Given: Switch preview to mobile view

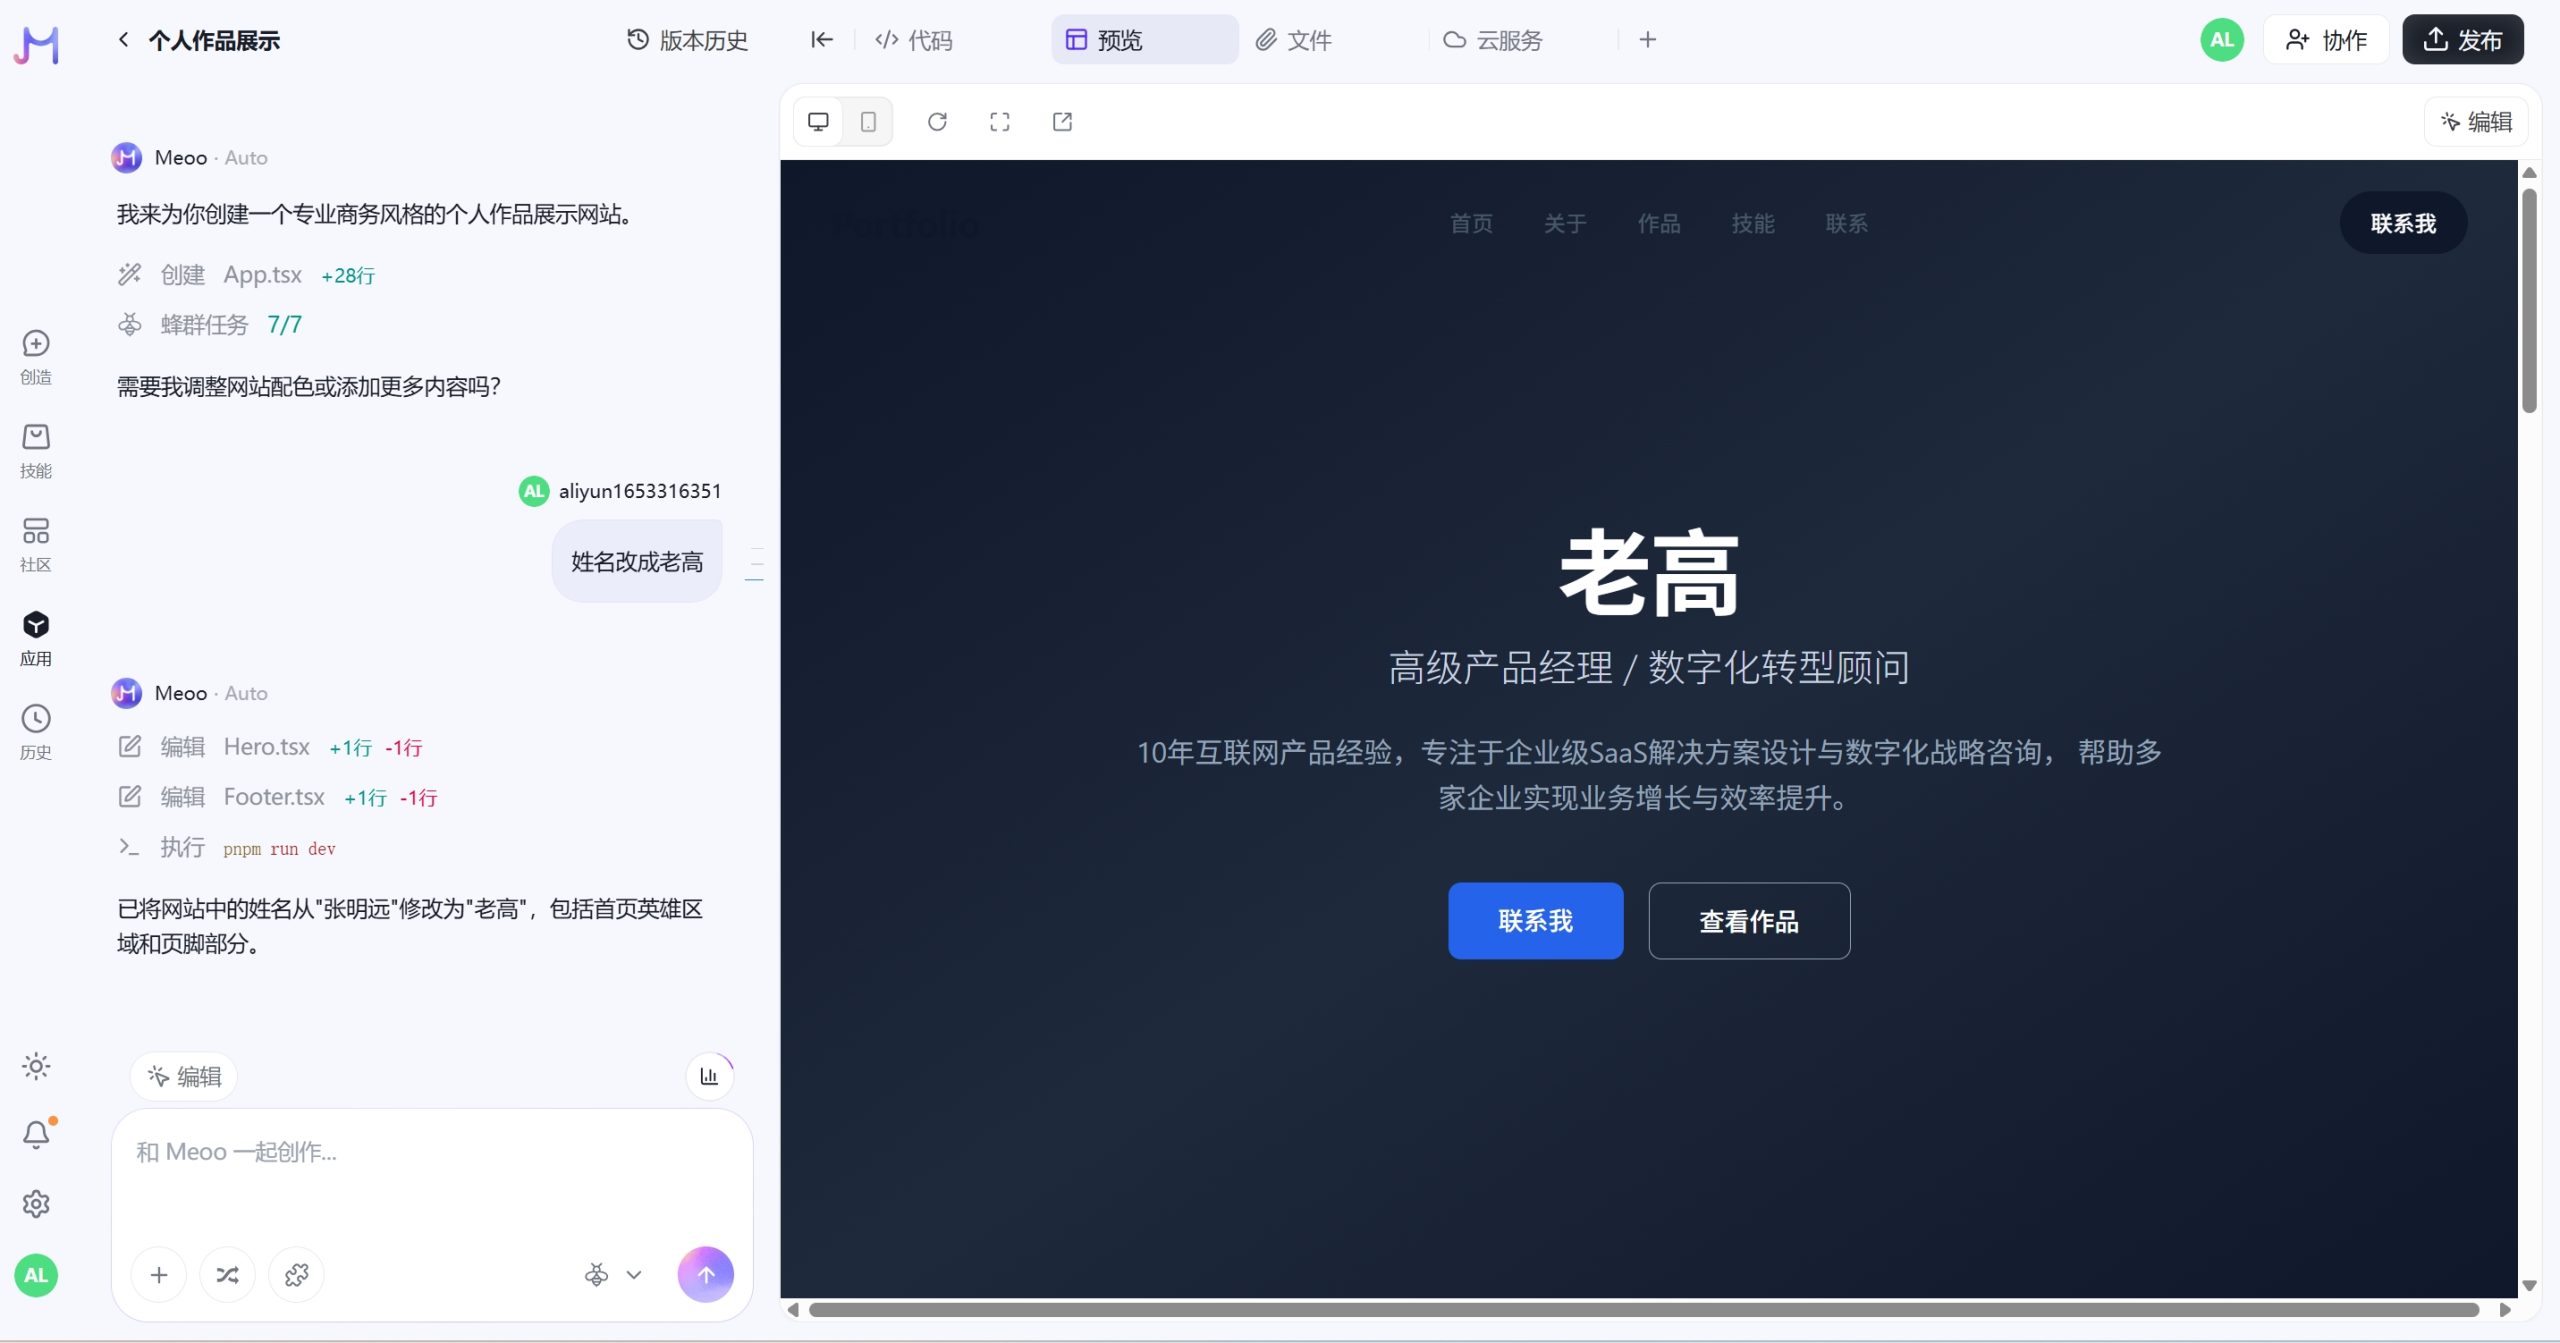Looking at the screenshot, I should pos(867,121).
